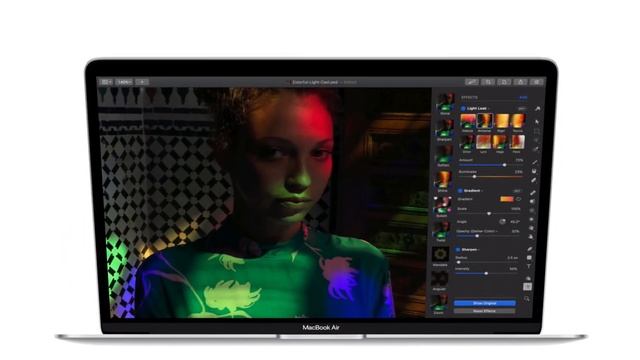Viewport: 640px width, 360px height.
Task: Choose the Soften effect preset thumbnail
Action: tap(444, 155)
